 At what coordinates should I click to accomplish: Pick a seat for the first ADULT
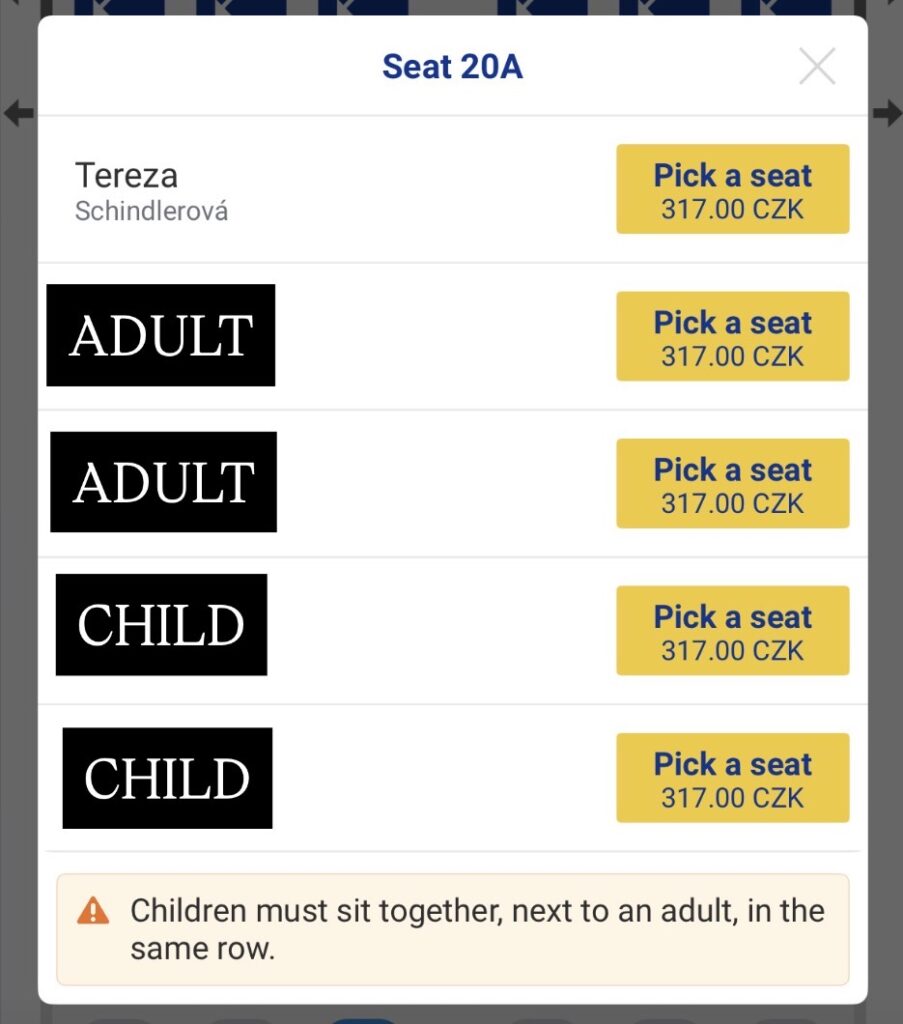click(x=732, y=336)
